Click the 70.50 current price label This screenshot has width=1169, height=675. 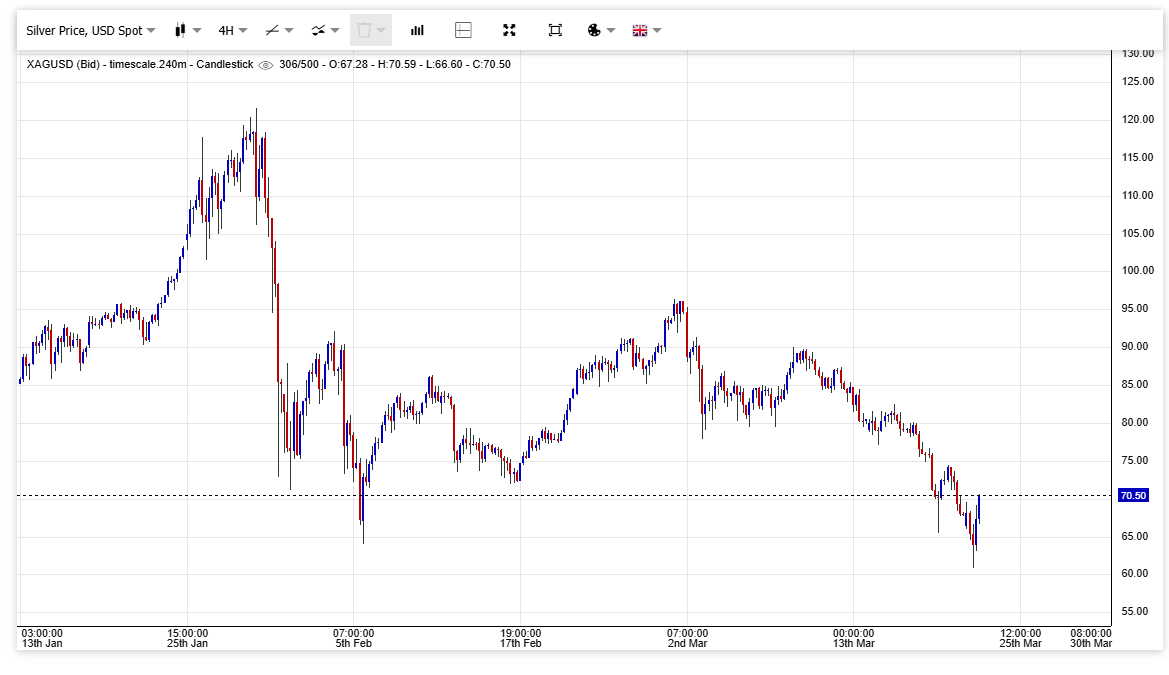point(1133,496)
